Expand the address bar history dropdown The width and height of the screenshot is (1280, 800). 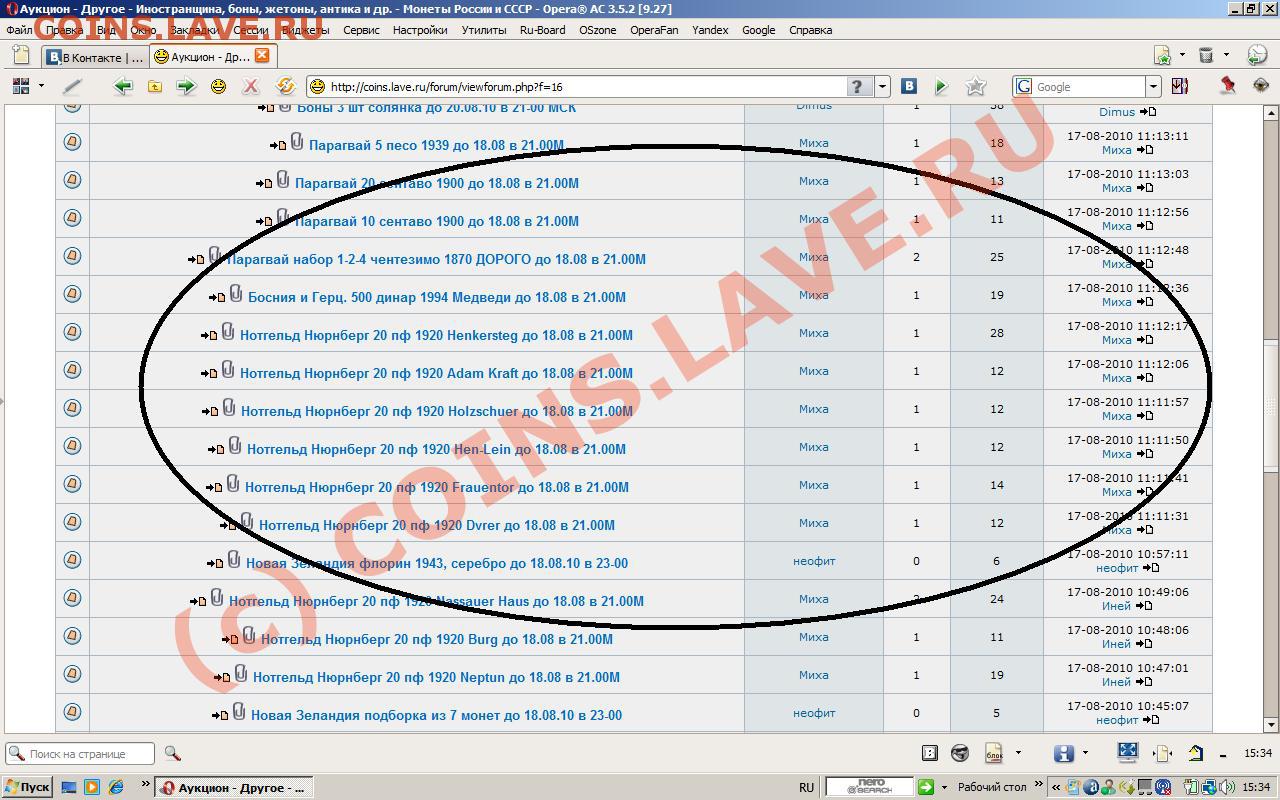(882, 87)
